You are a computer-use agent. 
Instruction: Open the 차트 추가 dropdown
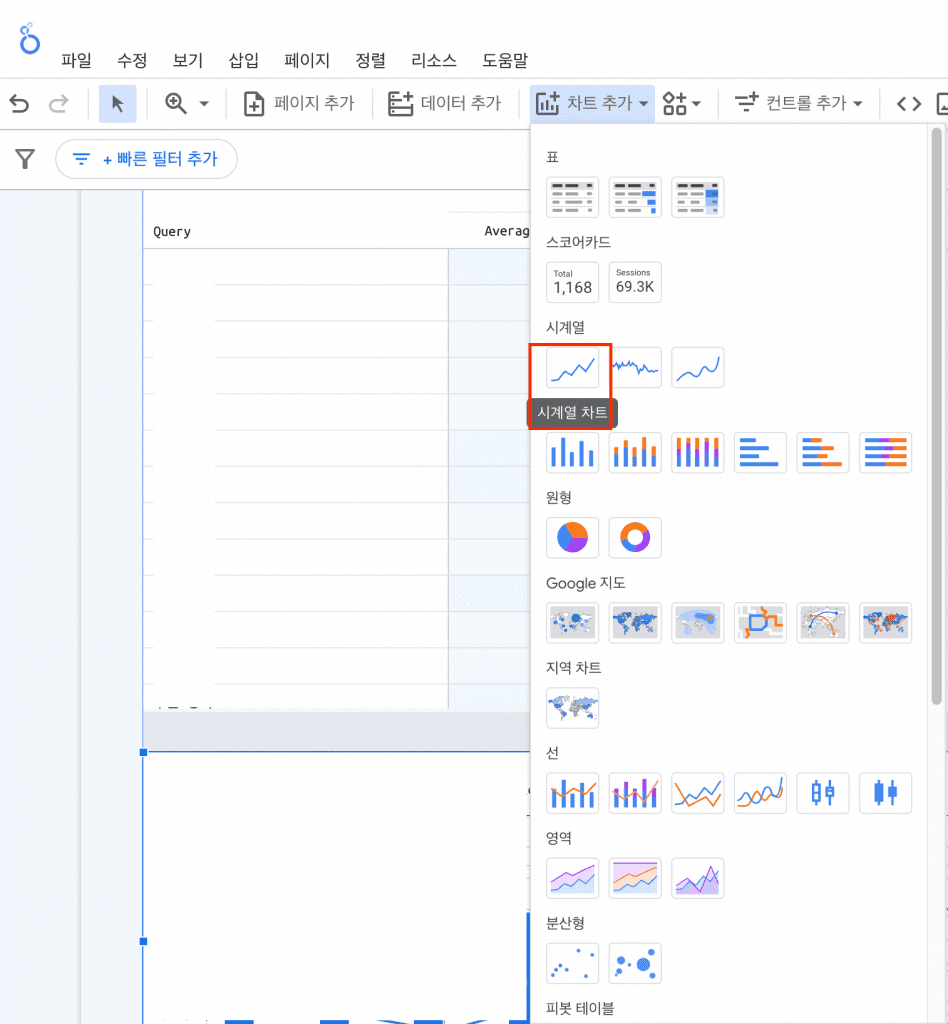coord(592,103)
